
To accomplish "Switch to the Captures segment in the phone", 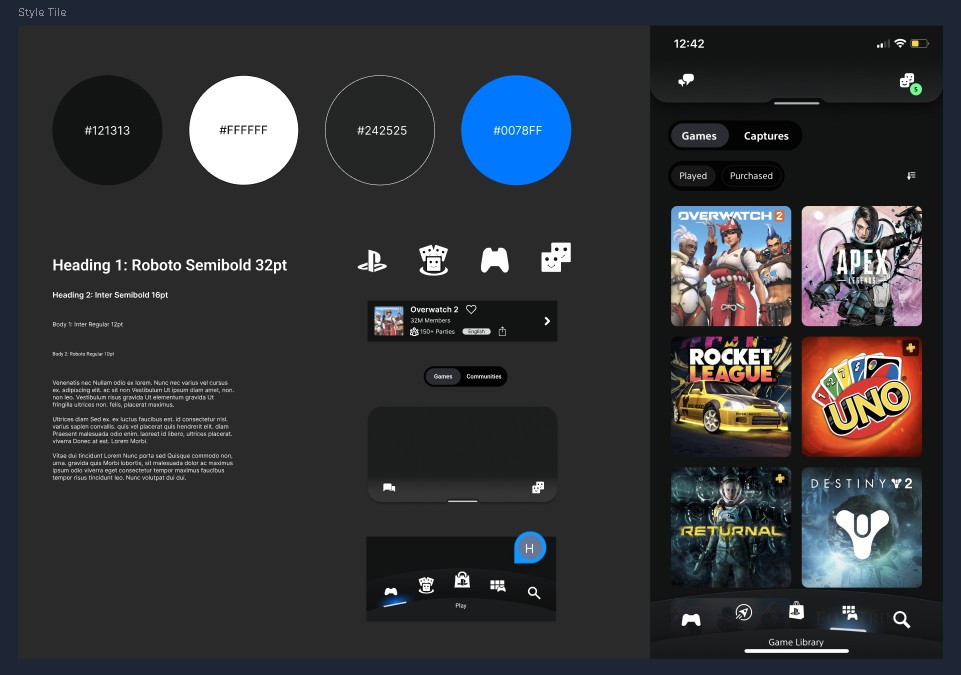I will [x=766, y=136].
